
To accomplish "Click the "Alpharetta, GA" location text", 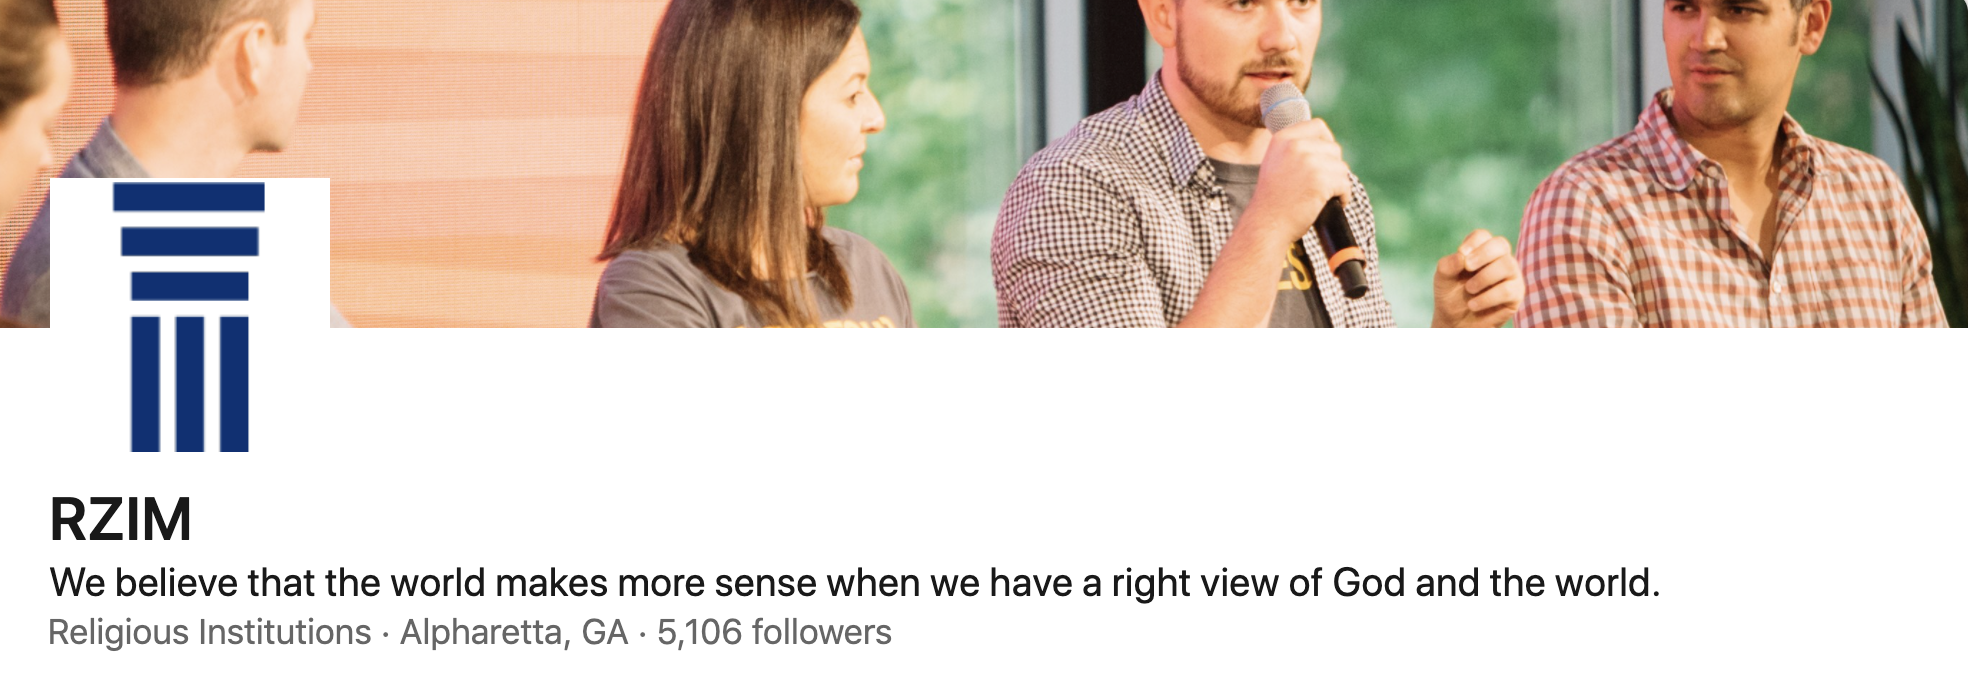I will tap(514, 633).
